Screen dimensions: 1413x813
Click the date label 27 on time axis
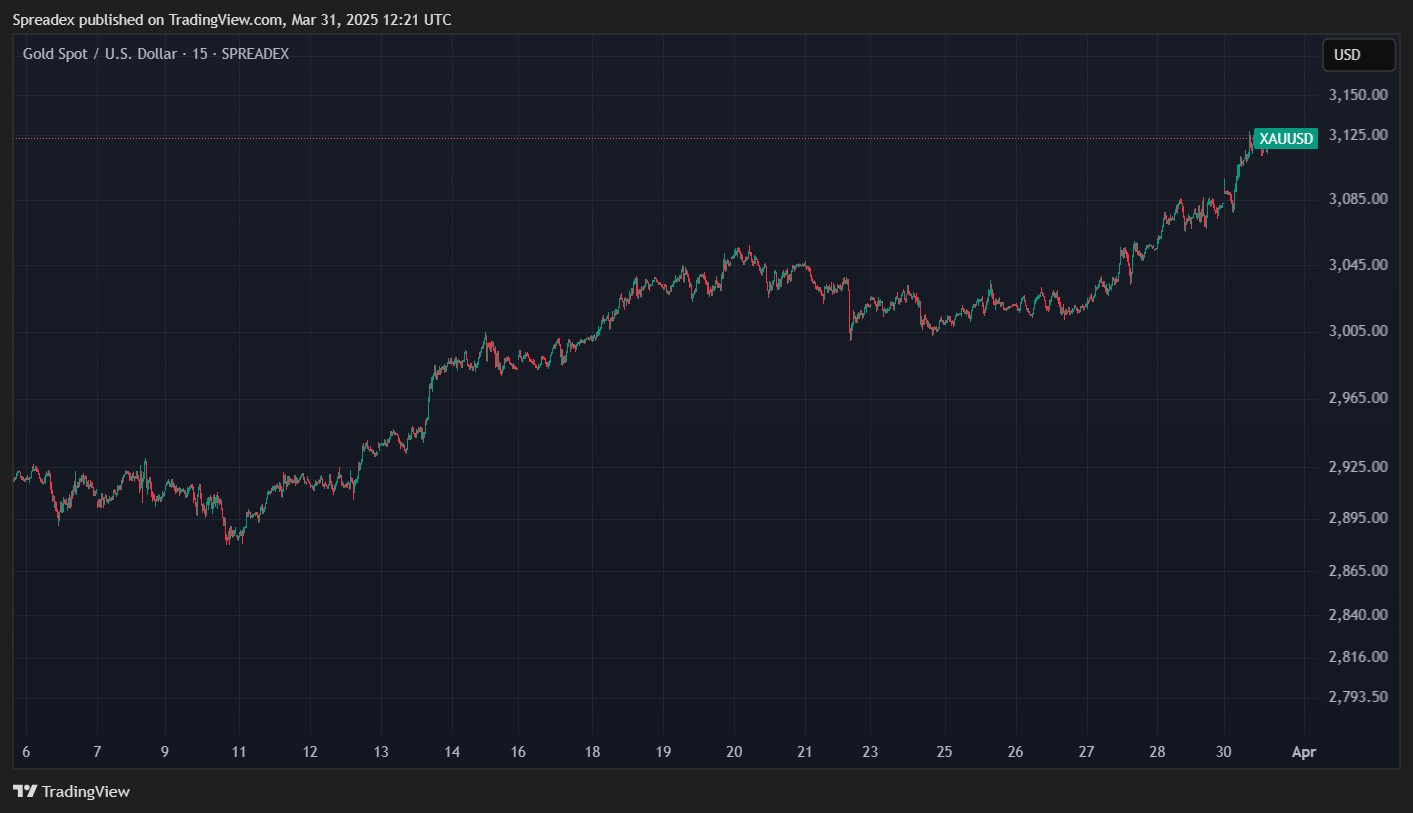1087,752
